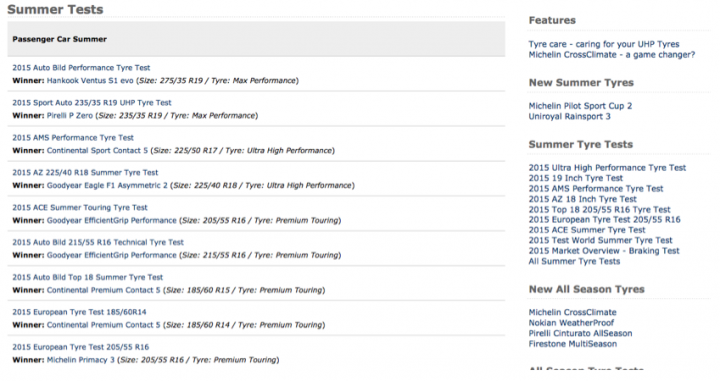Open the Uniroyal Rainsport 3 link

pos(569,116)
